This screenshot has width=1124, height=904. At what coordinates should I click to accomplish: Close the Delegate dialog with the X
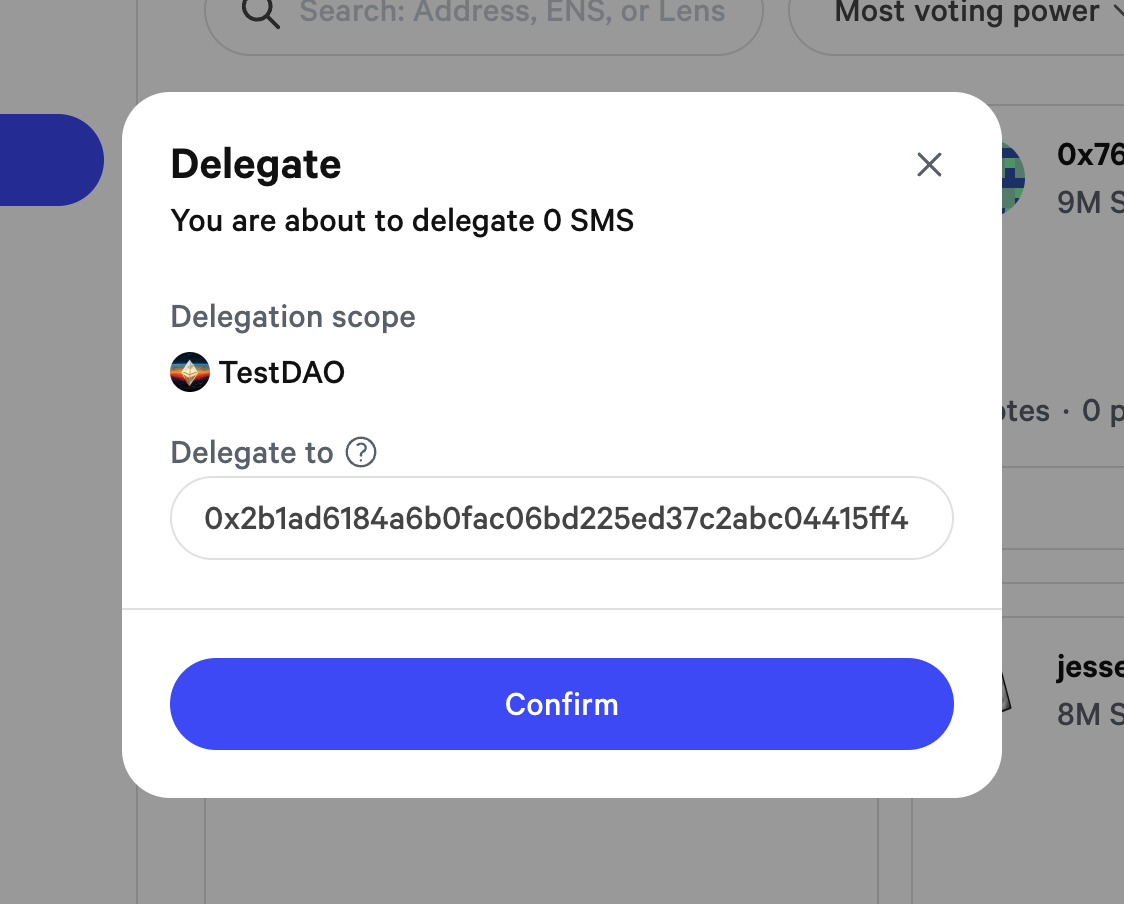point(930,165)
